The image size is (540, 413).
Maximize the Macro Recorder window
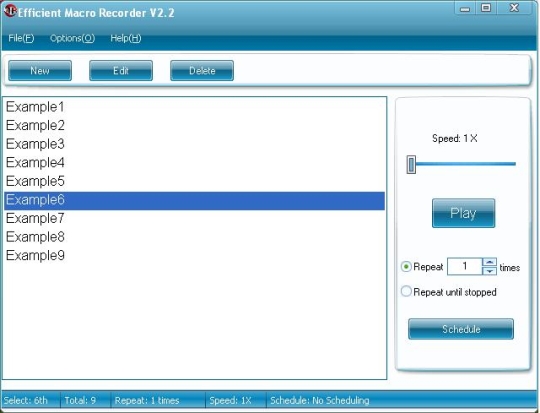pos(486,8)
